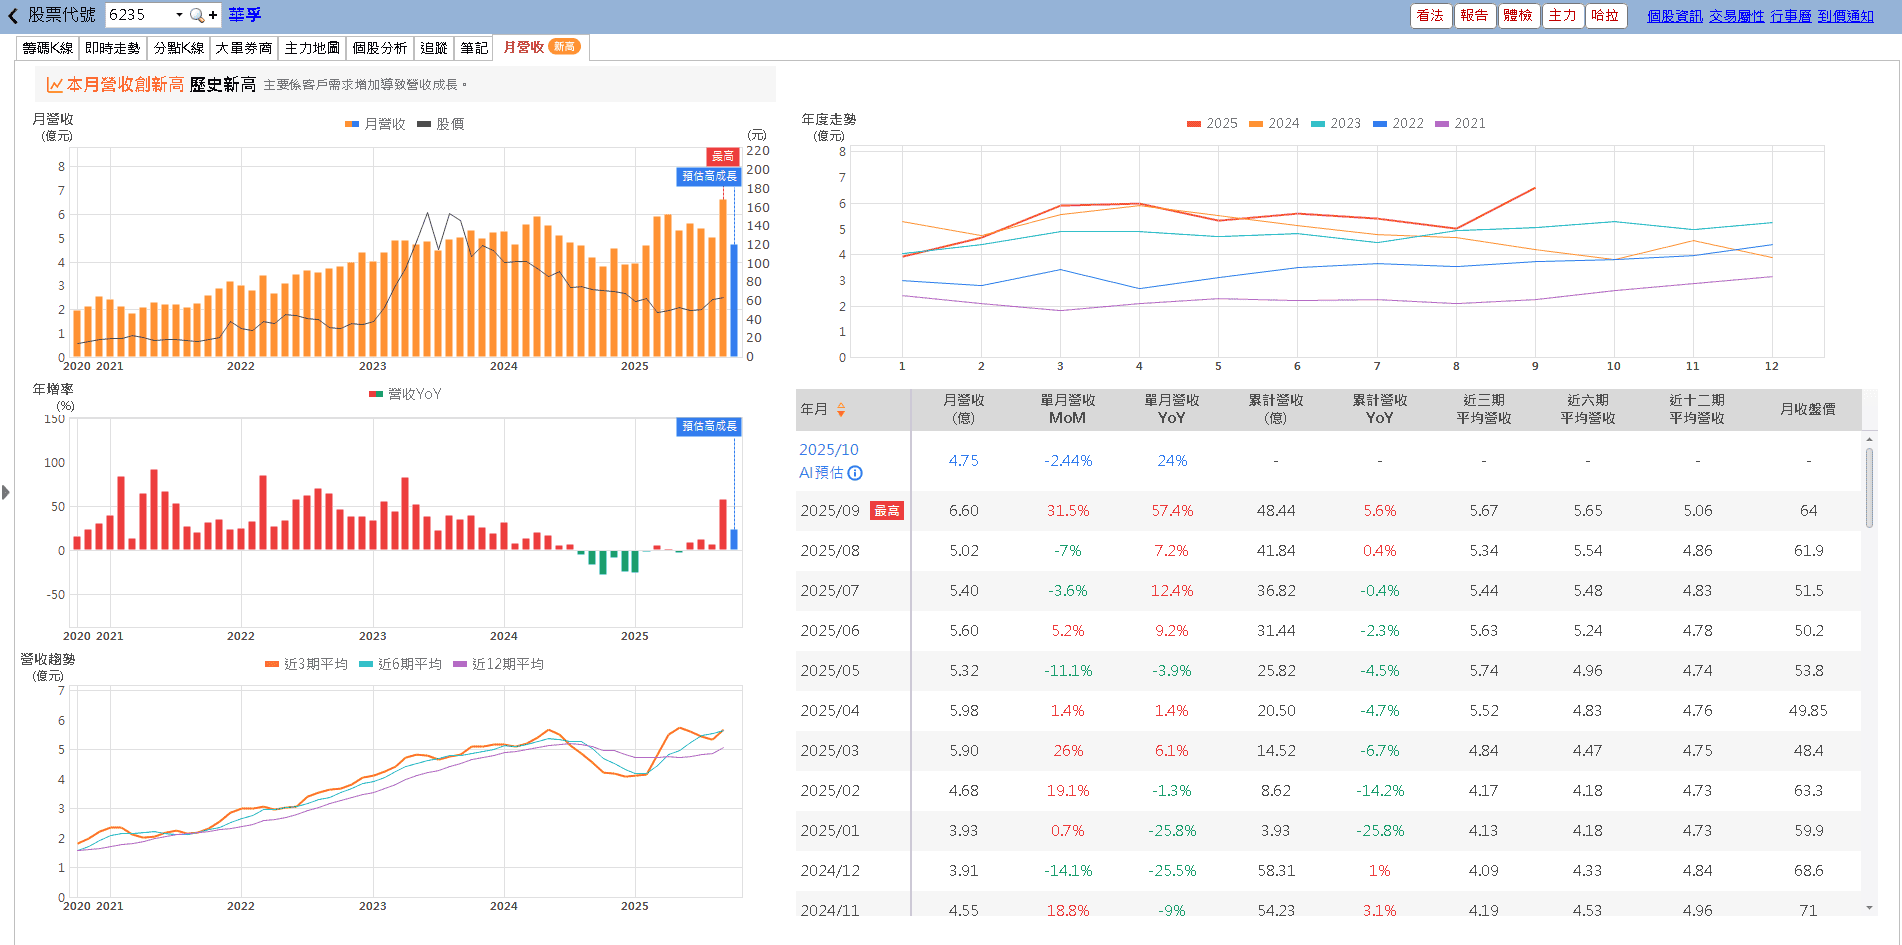Click the 體檢 button
This screenshot has height=945, width=1902.
click(x=1517, y=15)
